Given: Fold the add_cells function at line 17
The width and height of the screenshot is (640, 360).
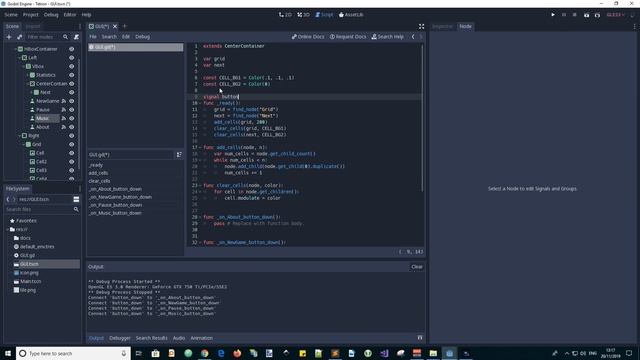Looking at the screenshot, I should 200,147.
